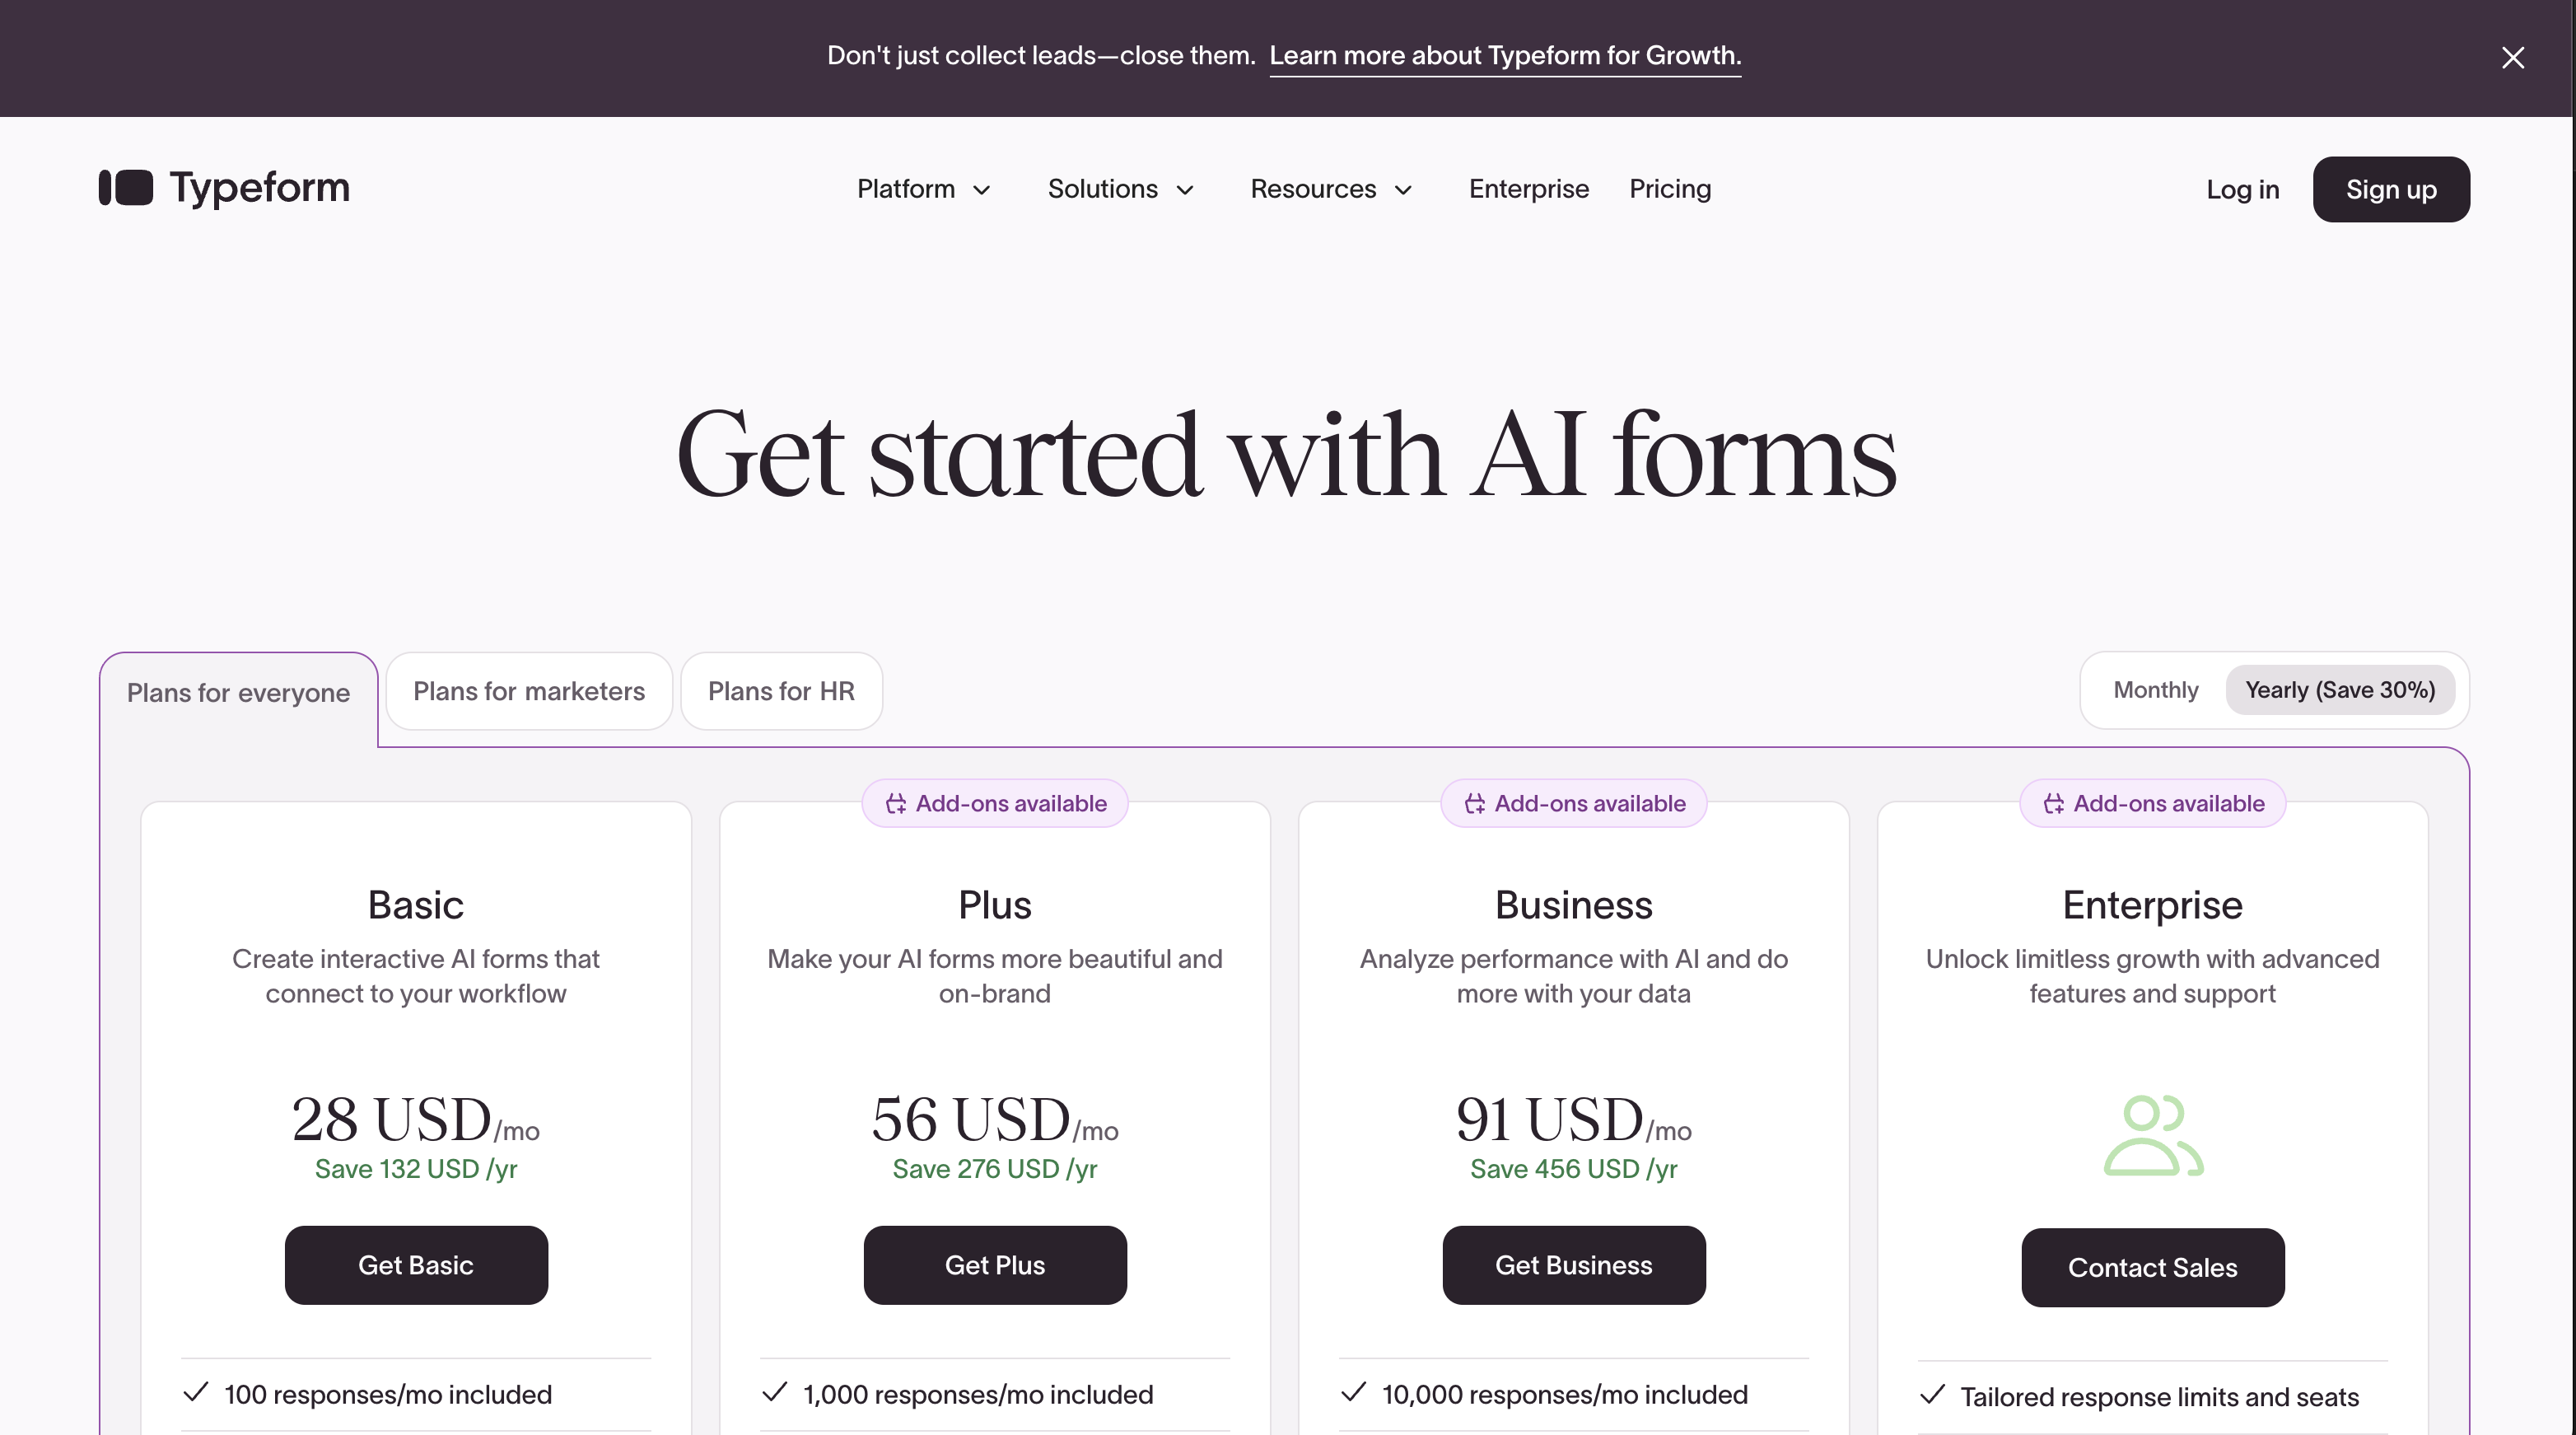Screen dimensions: 2576x1435
Task: Click the Sign up button
Action: pos(2391,189)
